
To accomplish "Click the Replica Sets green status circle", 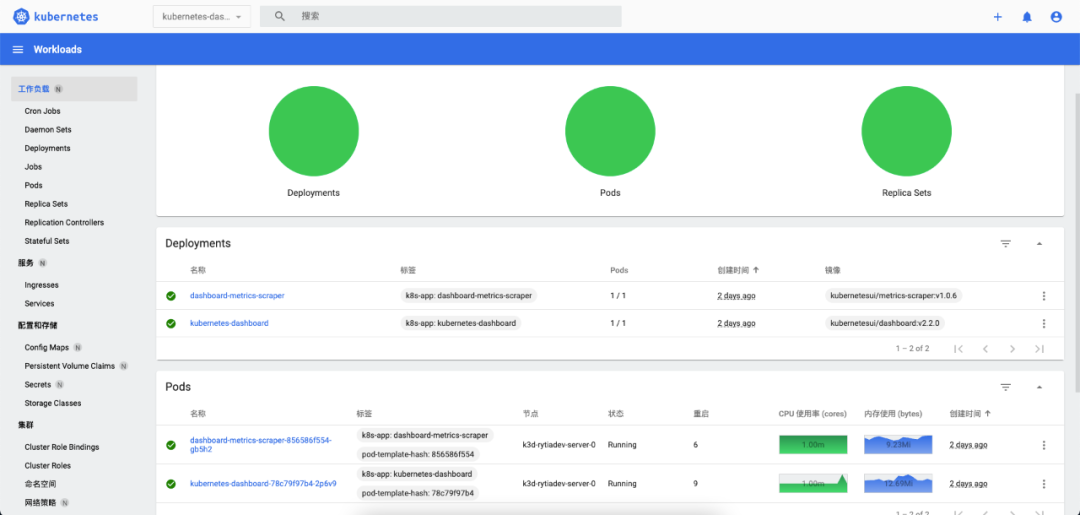I will [906, 131].
